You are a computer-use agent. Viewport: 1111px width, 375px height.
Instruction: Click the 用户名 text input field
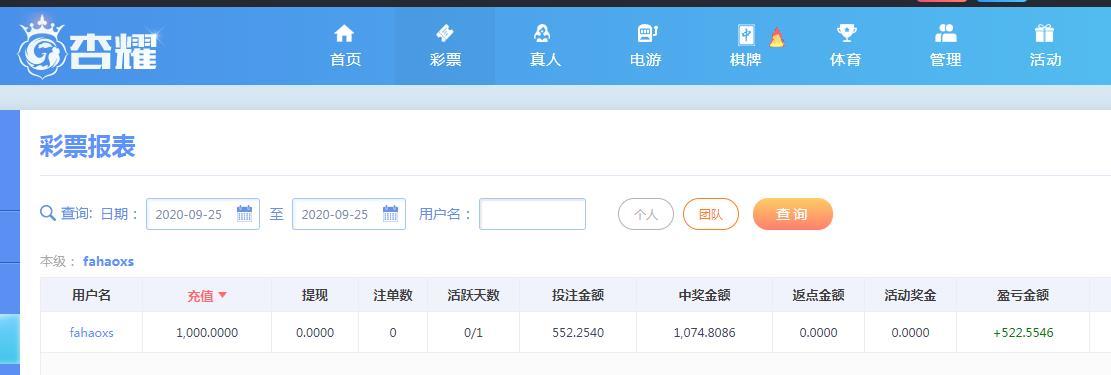pos(533,214)
